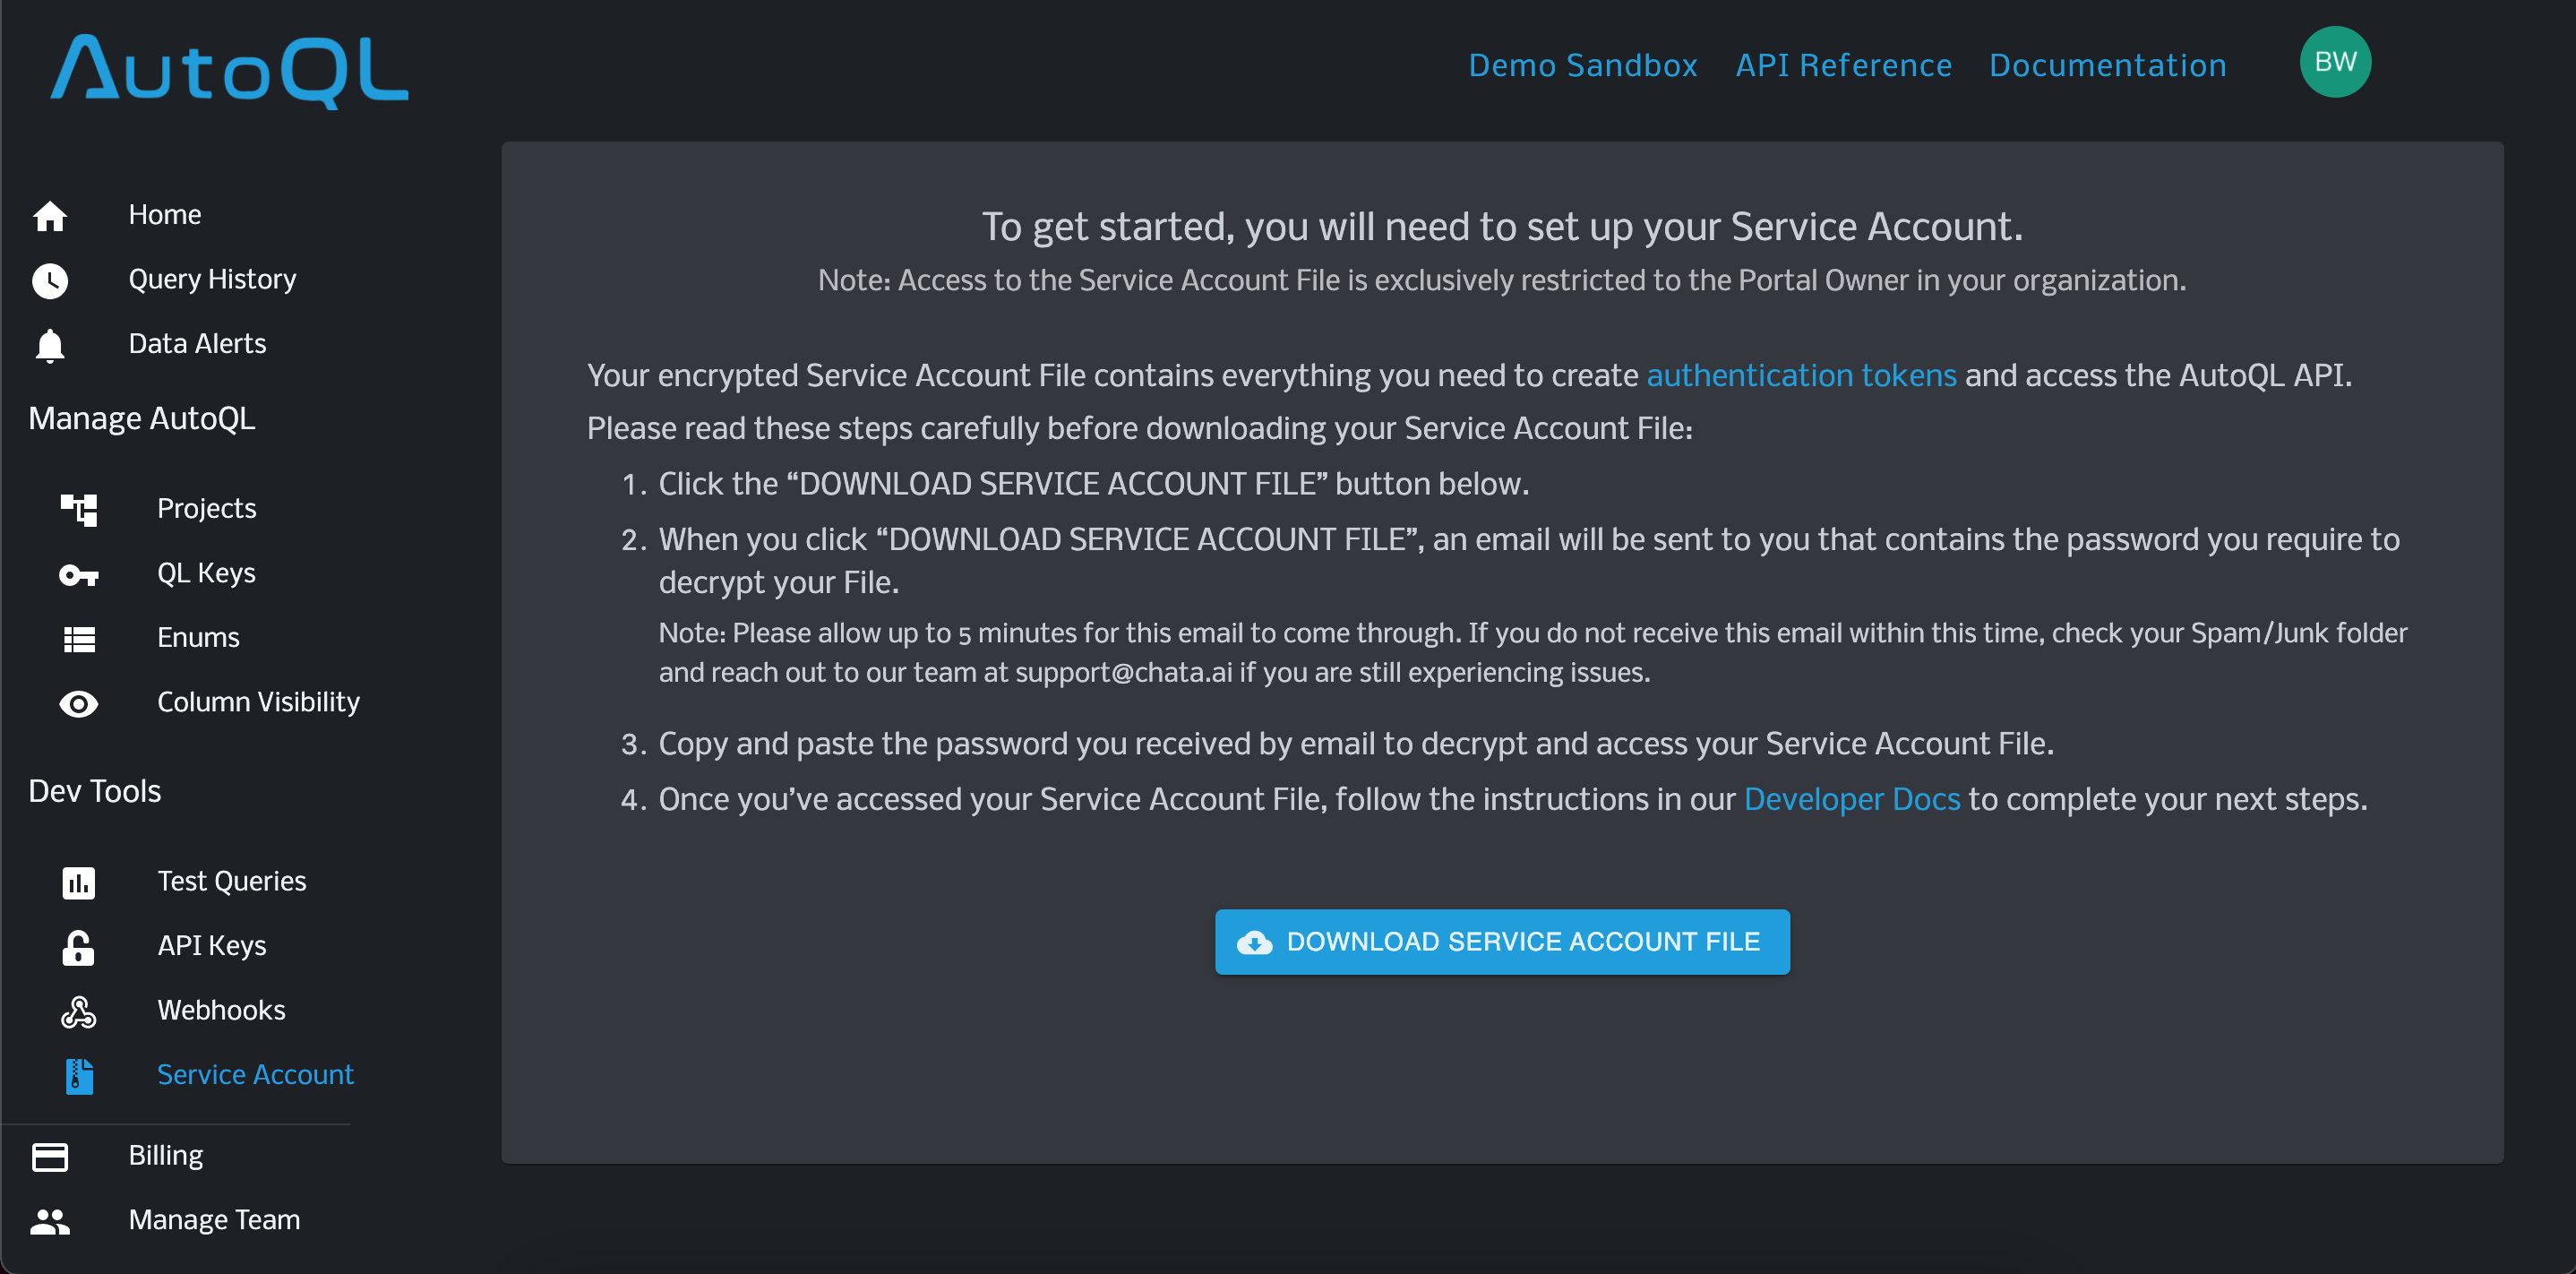Screen dimensions: 2576x1274
Task: Select Projects under Manage AutoQL
Action: pyautogui.click(x=206, y=508)
